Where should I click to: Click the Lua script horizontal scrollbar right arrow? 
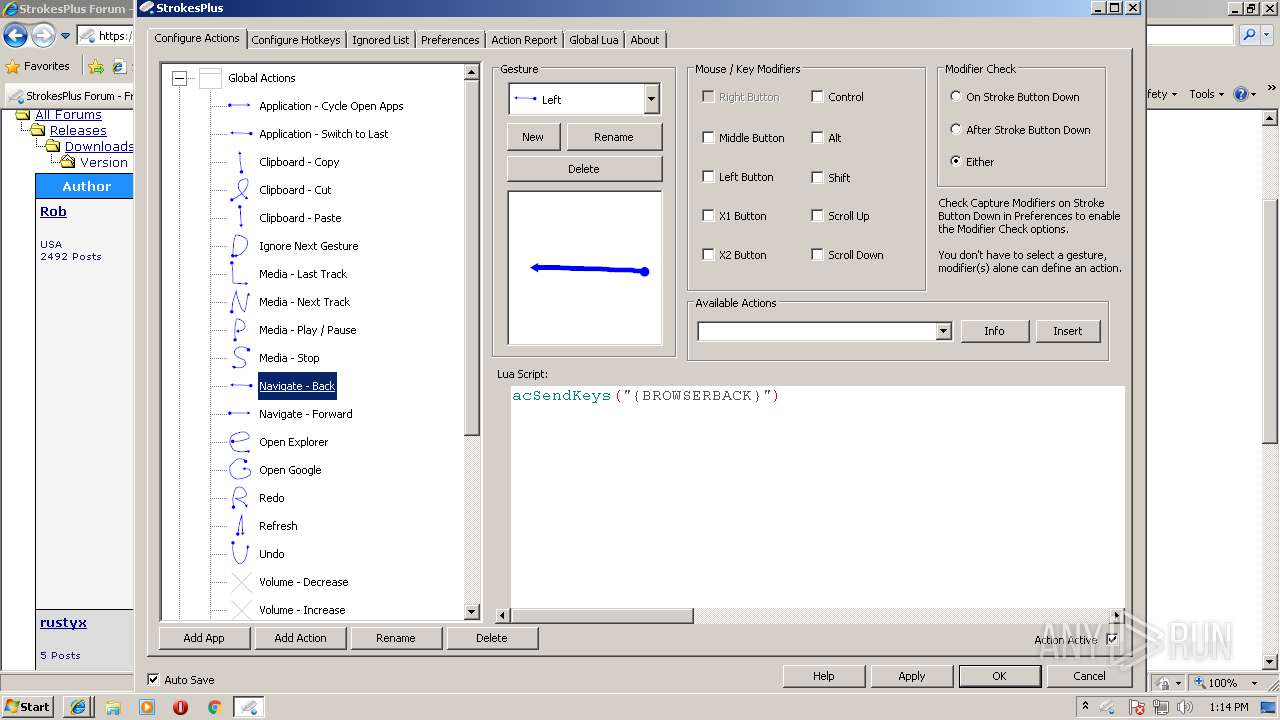(x=1117, y=616)
